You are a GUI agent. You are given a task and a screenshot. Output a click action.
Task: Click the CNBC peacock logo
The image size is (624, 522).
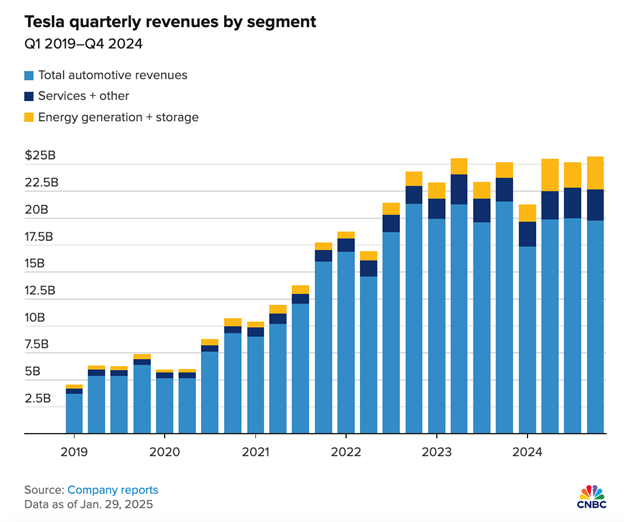[592, 497]
